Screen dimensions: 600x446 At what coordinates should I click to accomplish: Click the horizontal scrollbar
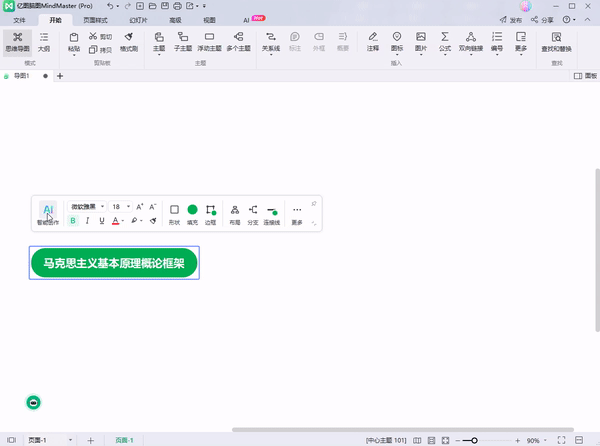coord(403,430)
